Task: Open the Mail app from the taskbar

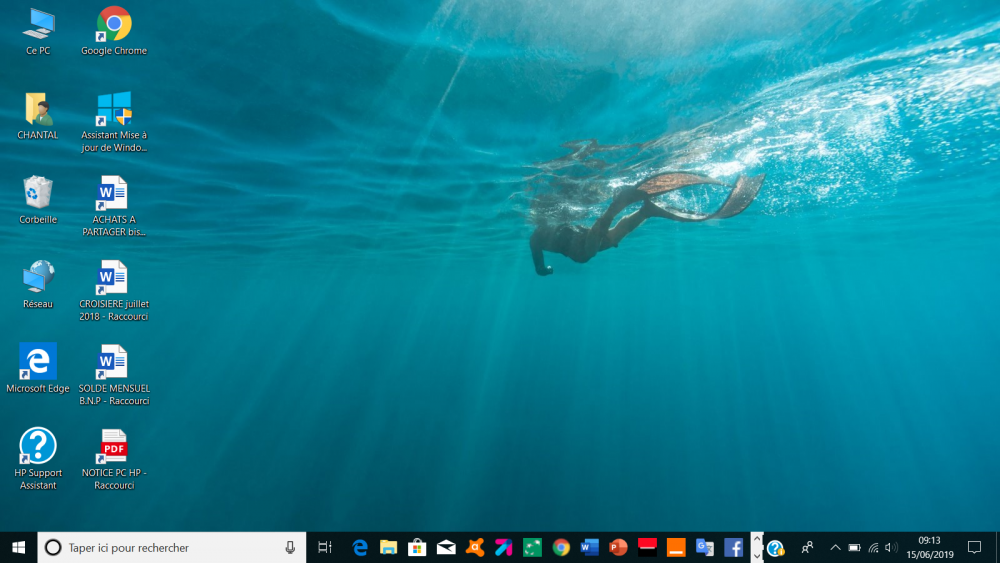Action: 446,547
